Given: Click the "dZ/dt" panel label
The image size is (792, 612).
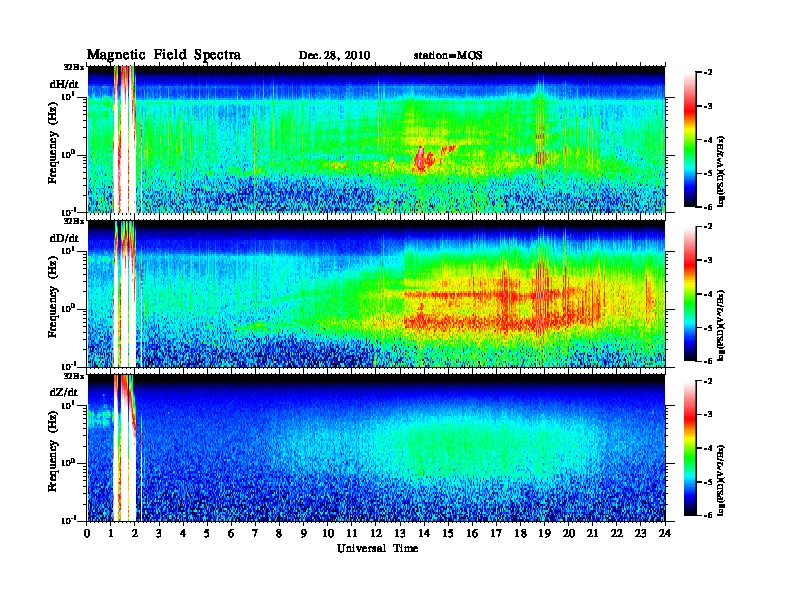Looking at the screenshot, I should click(64, 392).
